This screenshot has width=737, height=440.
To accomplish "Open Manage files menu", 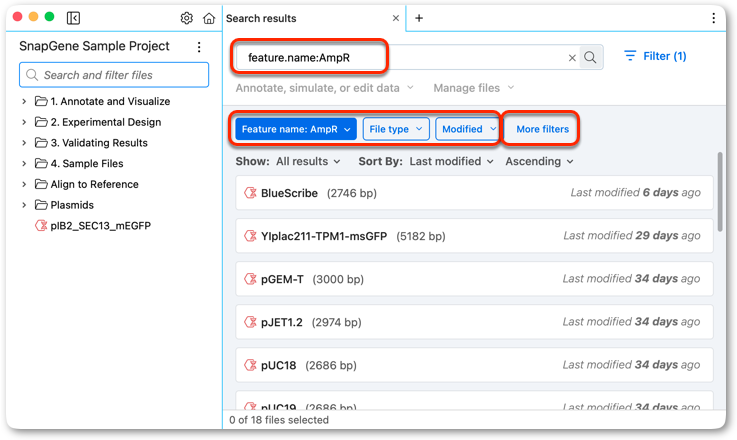I will tap(474, 88).
